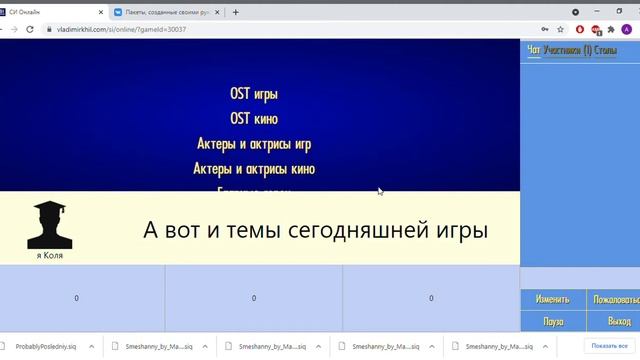Restore down the browser window

[x=619, y=11]
